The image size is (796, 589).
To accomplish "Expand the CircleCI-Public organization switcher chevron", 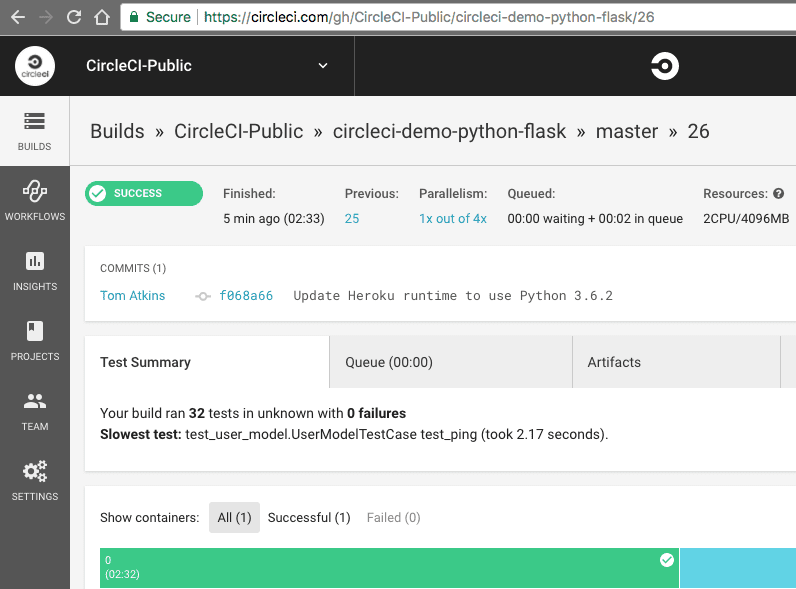I will point(323,66).
